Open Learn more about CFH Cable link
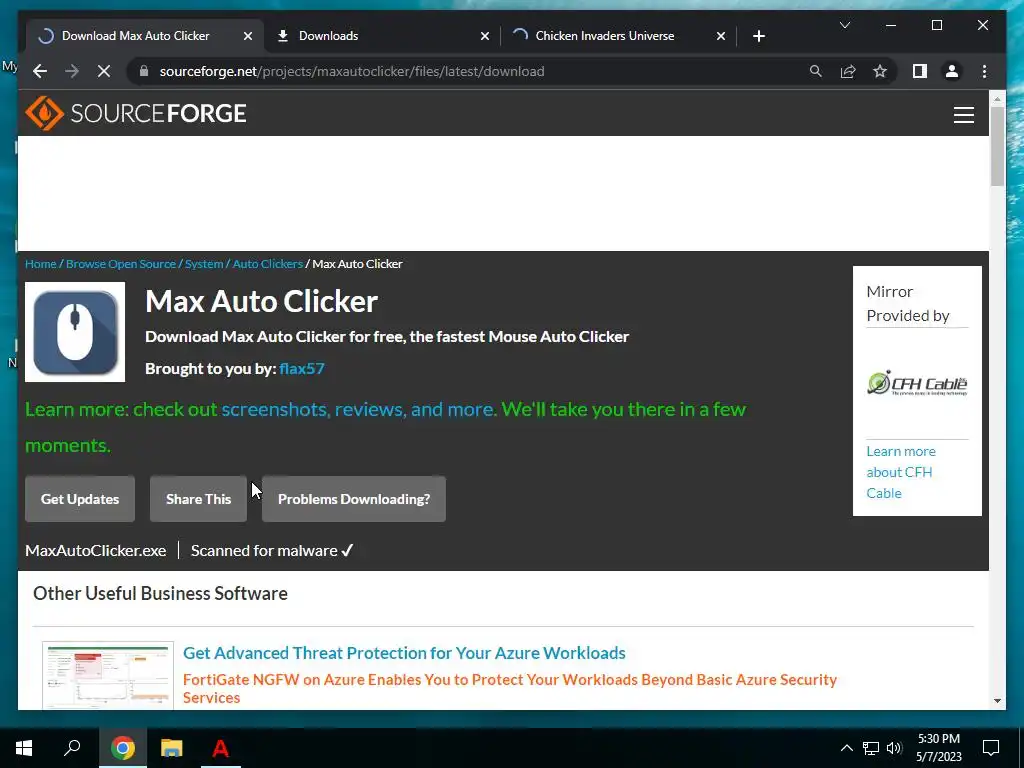The image size is (1024, 768). (x=901, y=472)
